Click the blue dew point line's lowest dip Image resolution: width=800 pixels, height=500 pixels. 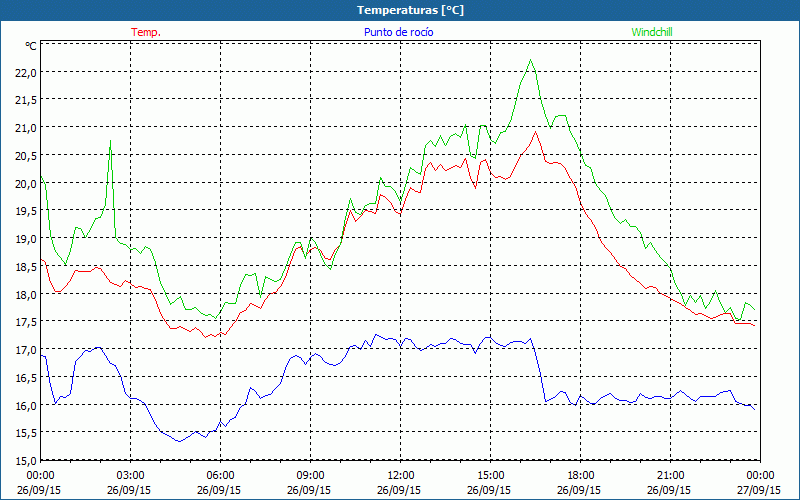(178, 441)
